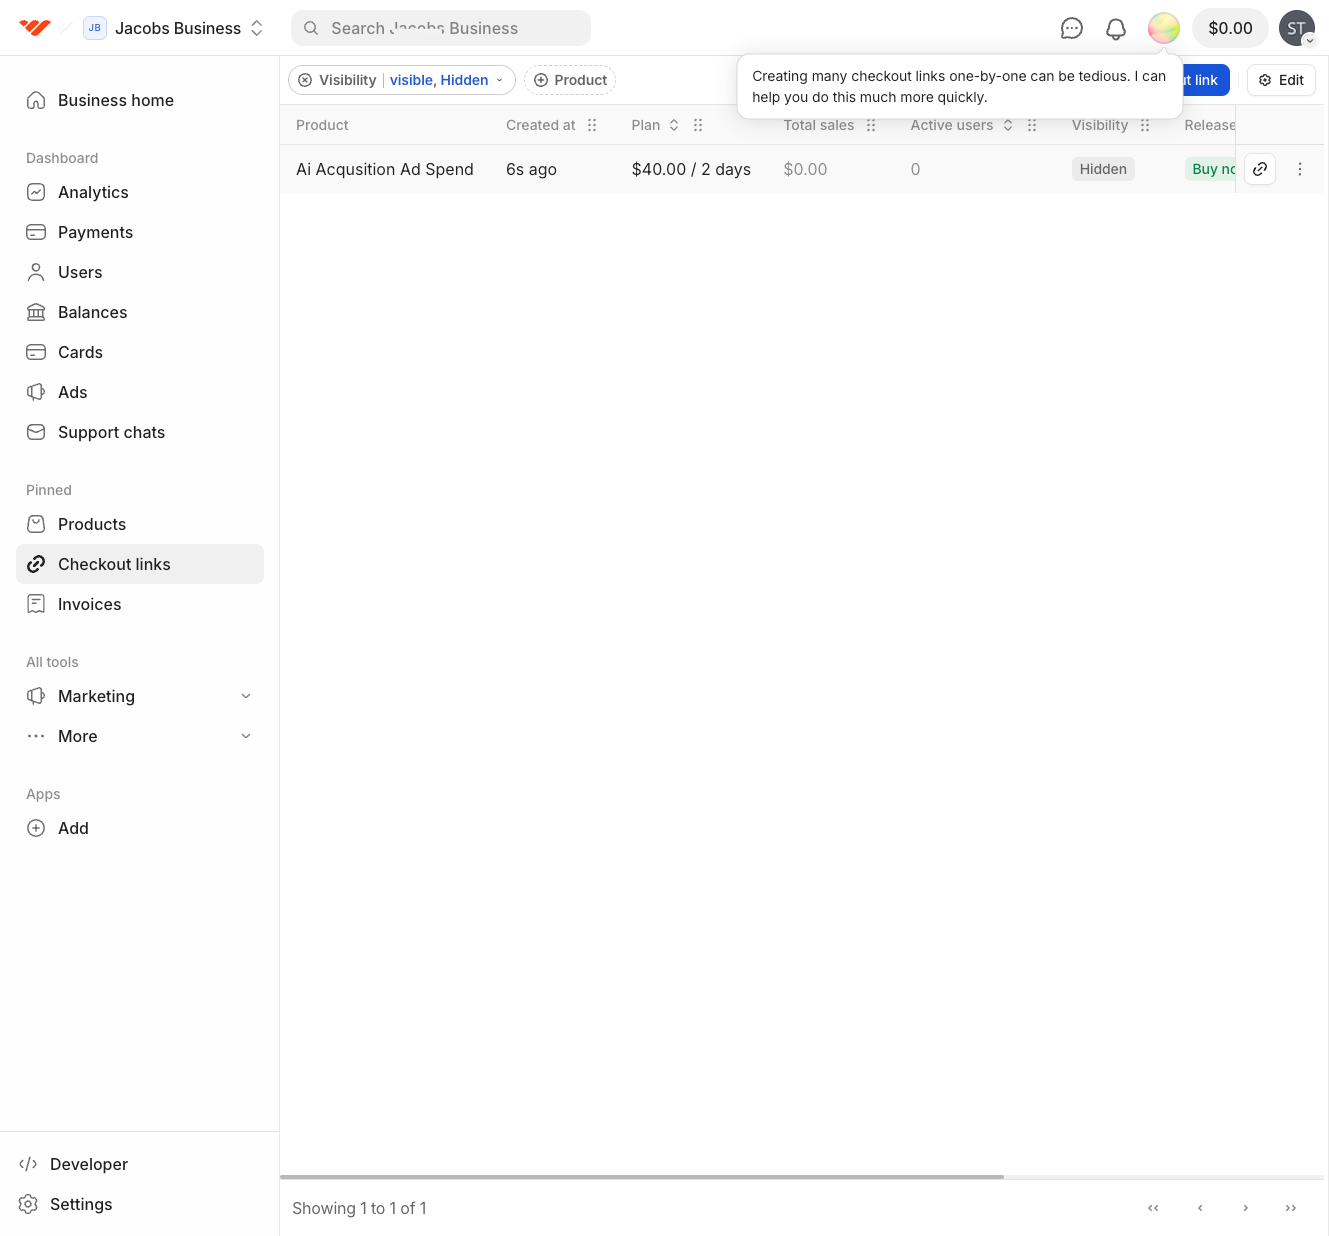Screen dimensions: 1329x1236
Task: Click the 6s ago cell
Action: [x=531, y=169]
